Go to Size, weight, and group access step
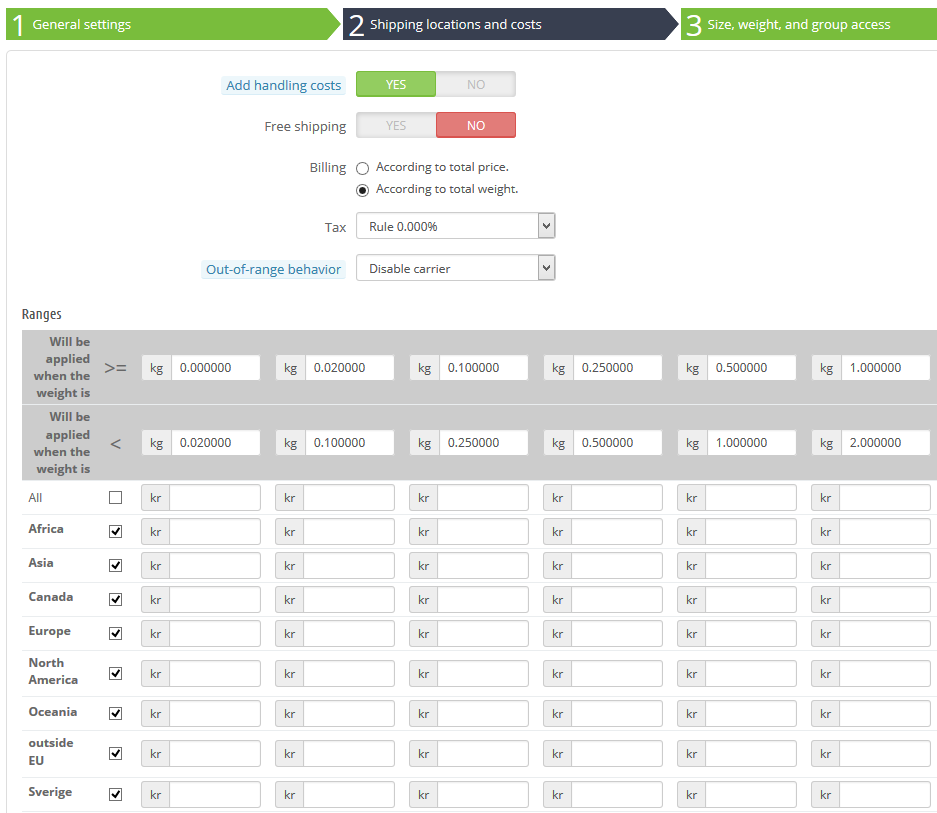937x813 pixels. pyautogui.click(x=809, y=25)
